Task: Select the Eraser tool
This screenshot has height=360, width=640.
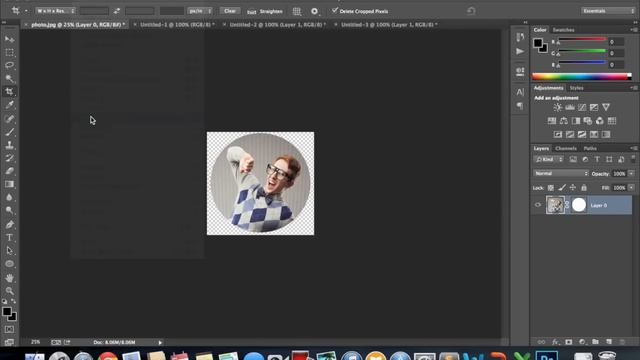Action: pos(9,171)
